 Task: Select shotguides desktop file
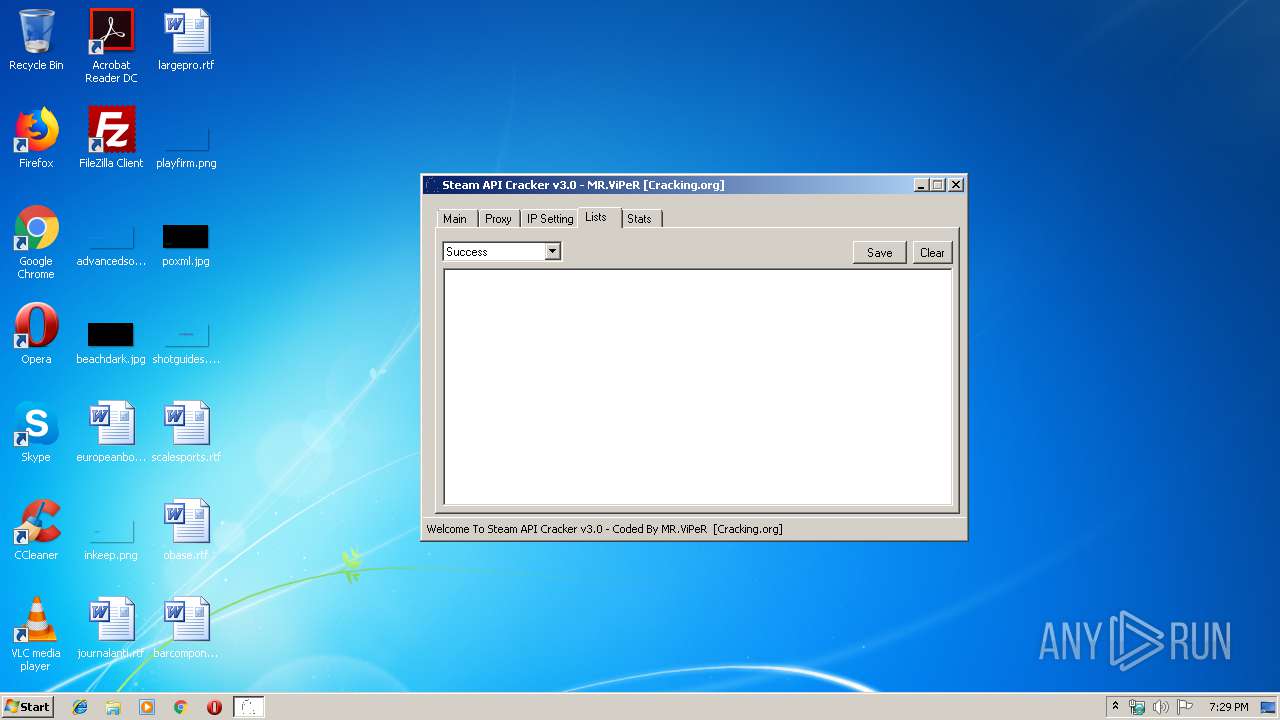click(186, 344)
